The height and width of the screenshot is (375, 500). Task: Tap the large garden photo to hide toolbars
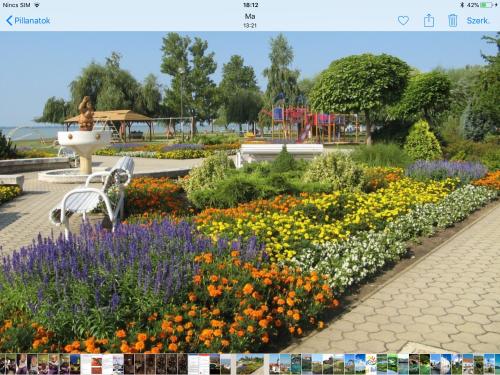(x=250, y=192)
